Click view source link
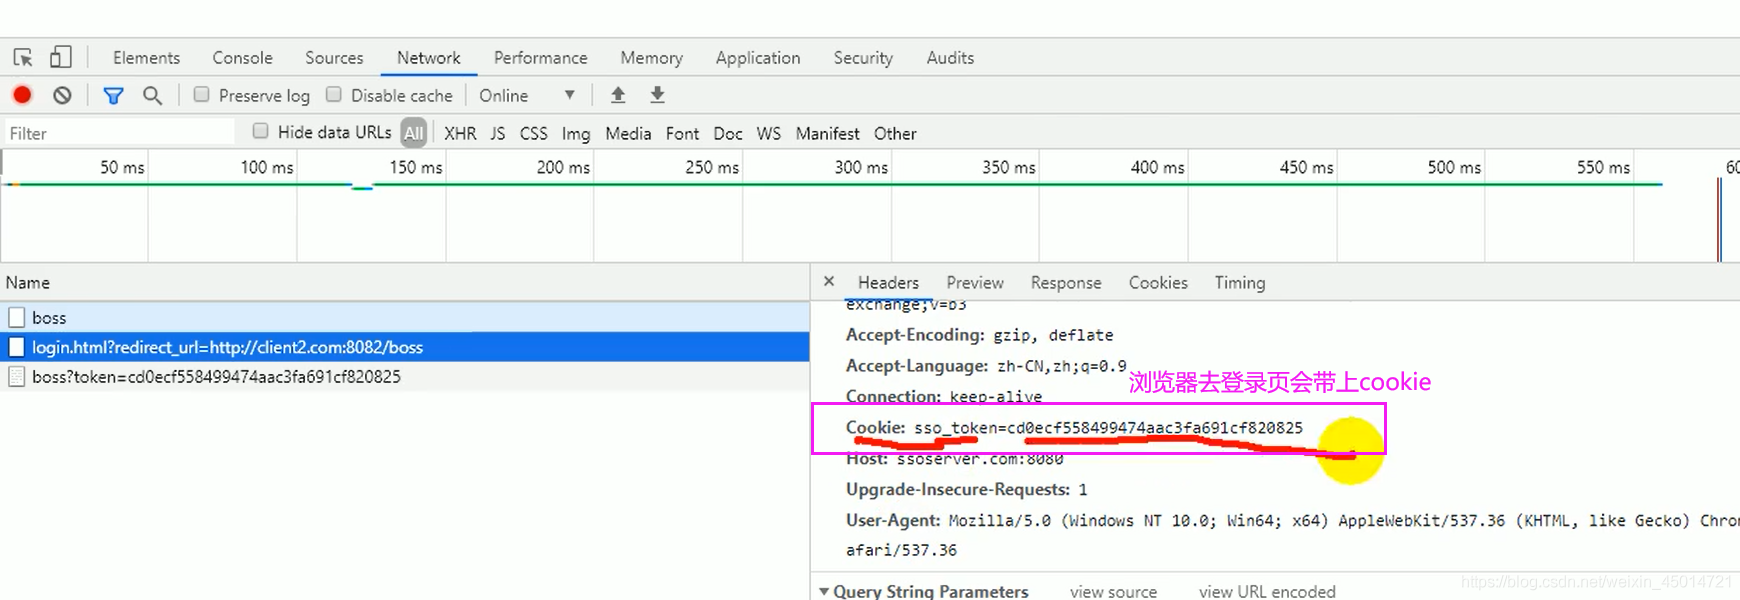This screenshot has height=600, width=1740. 1113,592
